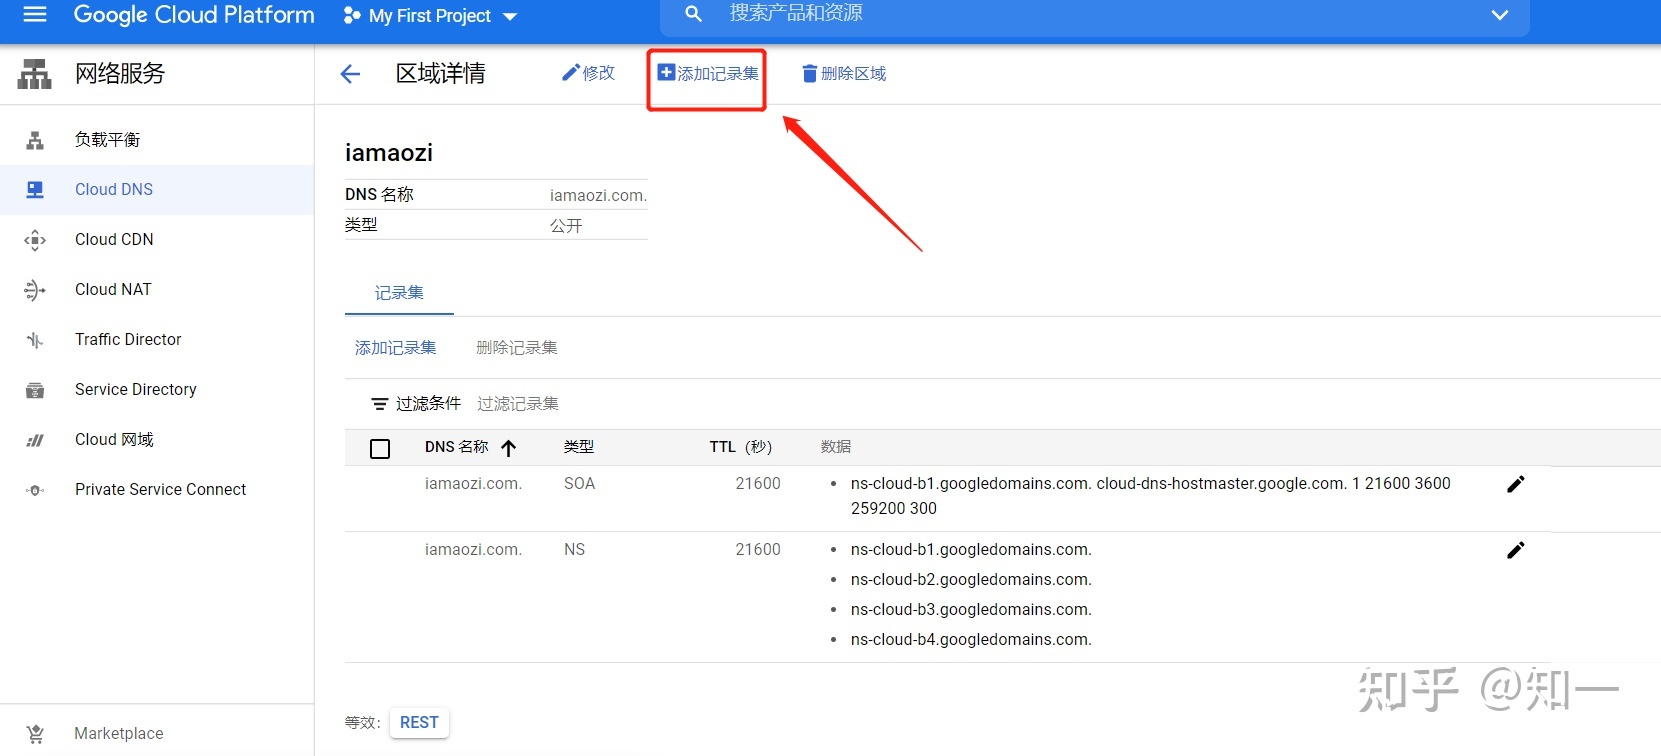Open Private Service Connect in the sidebar
Viewport: 1661px width, 756px height.
tap(157, 490)
